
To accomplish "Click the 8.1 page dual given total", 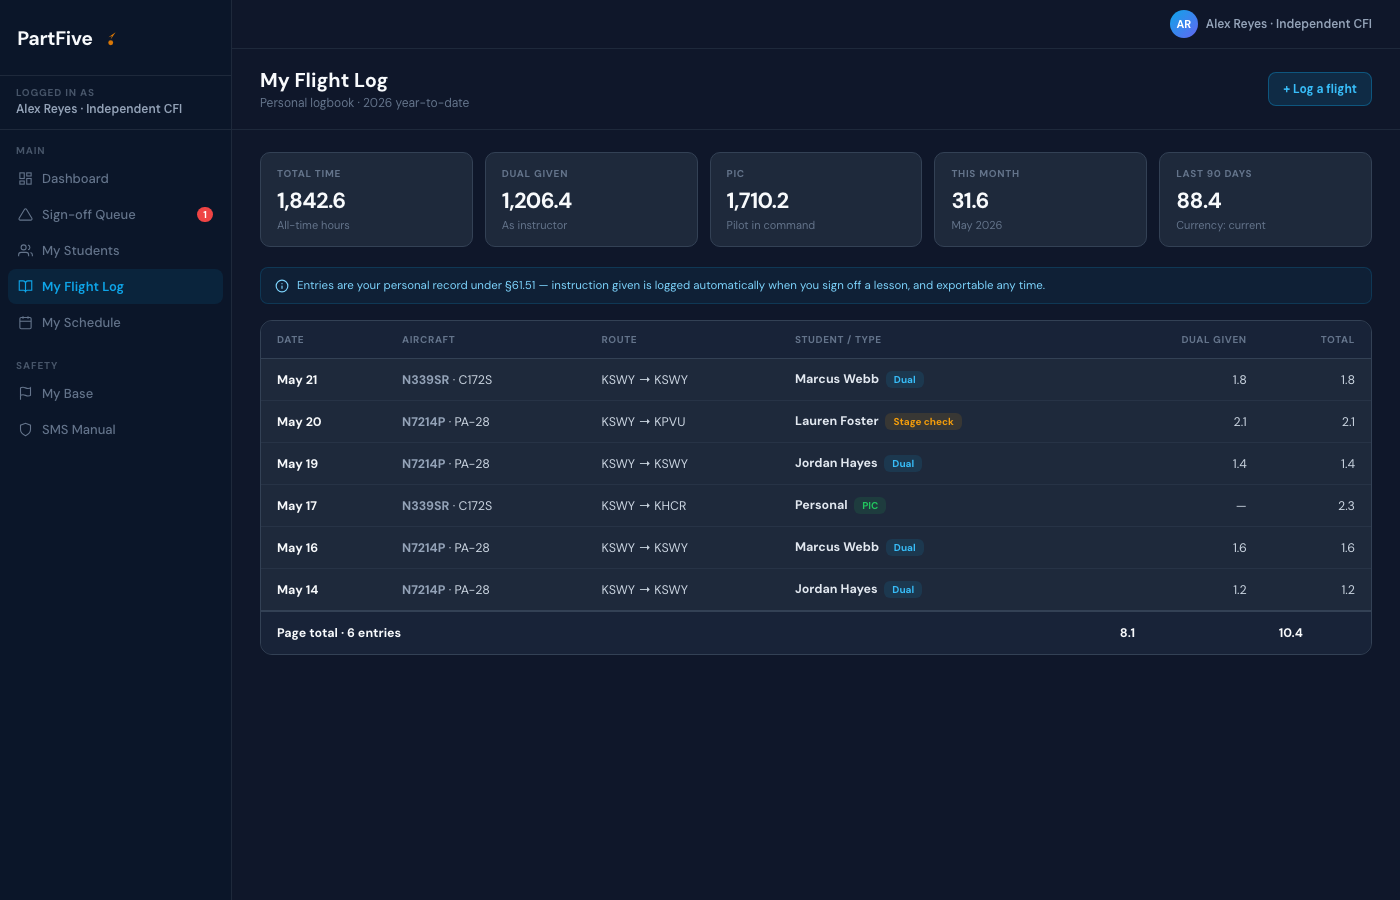I will click(1127, 633).
